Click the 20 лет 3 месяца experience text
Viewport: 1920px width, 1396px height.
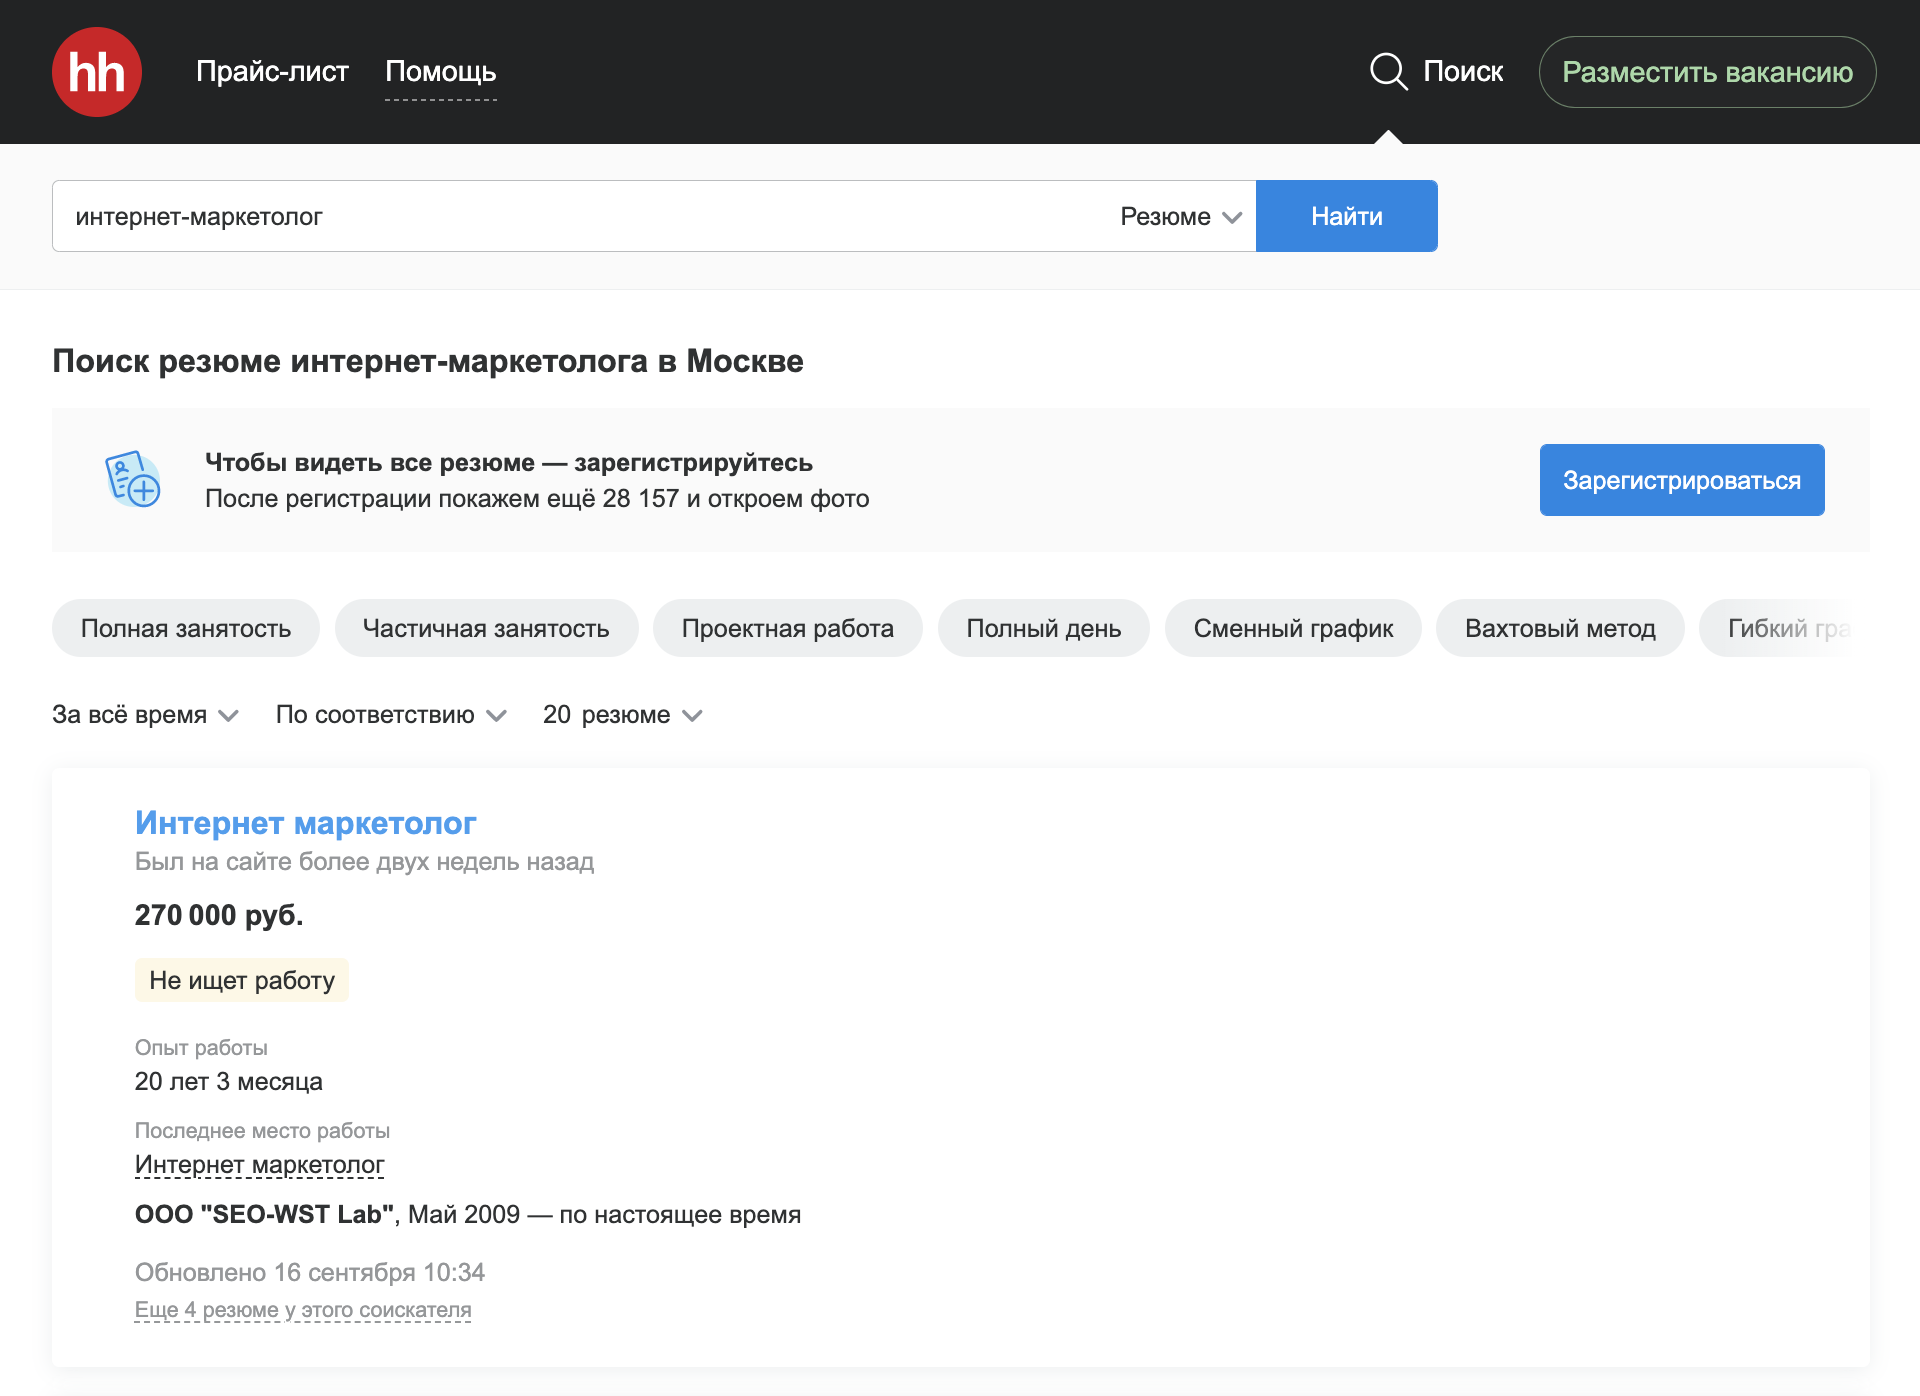tap(229, 1082)
